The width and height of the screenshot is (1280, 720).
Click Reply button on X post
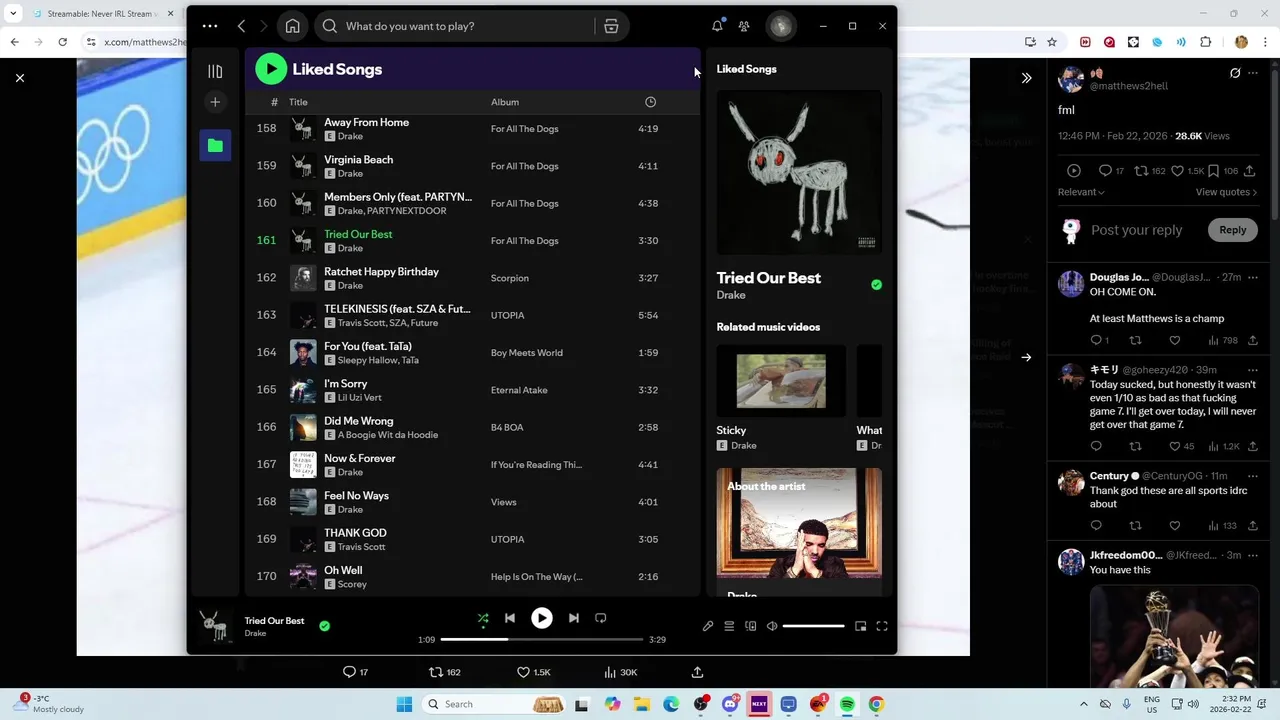pyautogui.click(x=1232, y=230)
